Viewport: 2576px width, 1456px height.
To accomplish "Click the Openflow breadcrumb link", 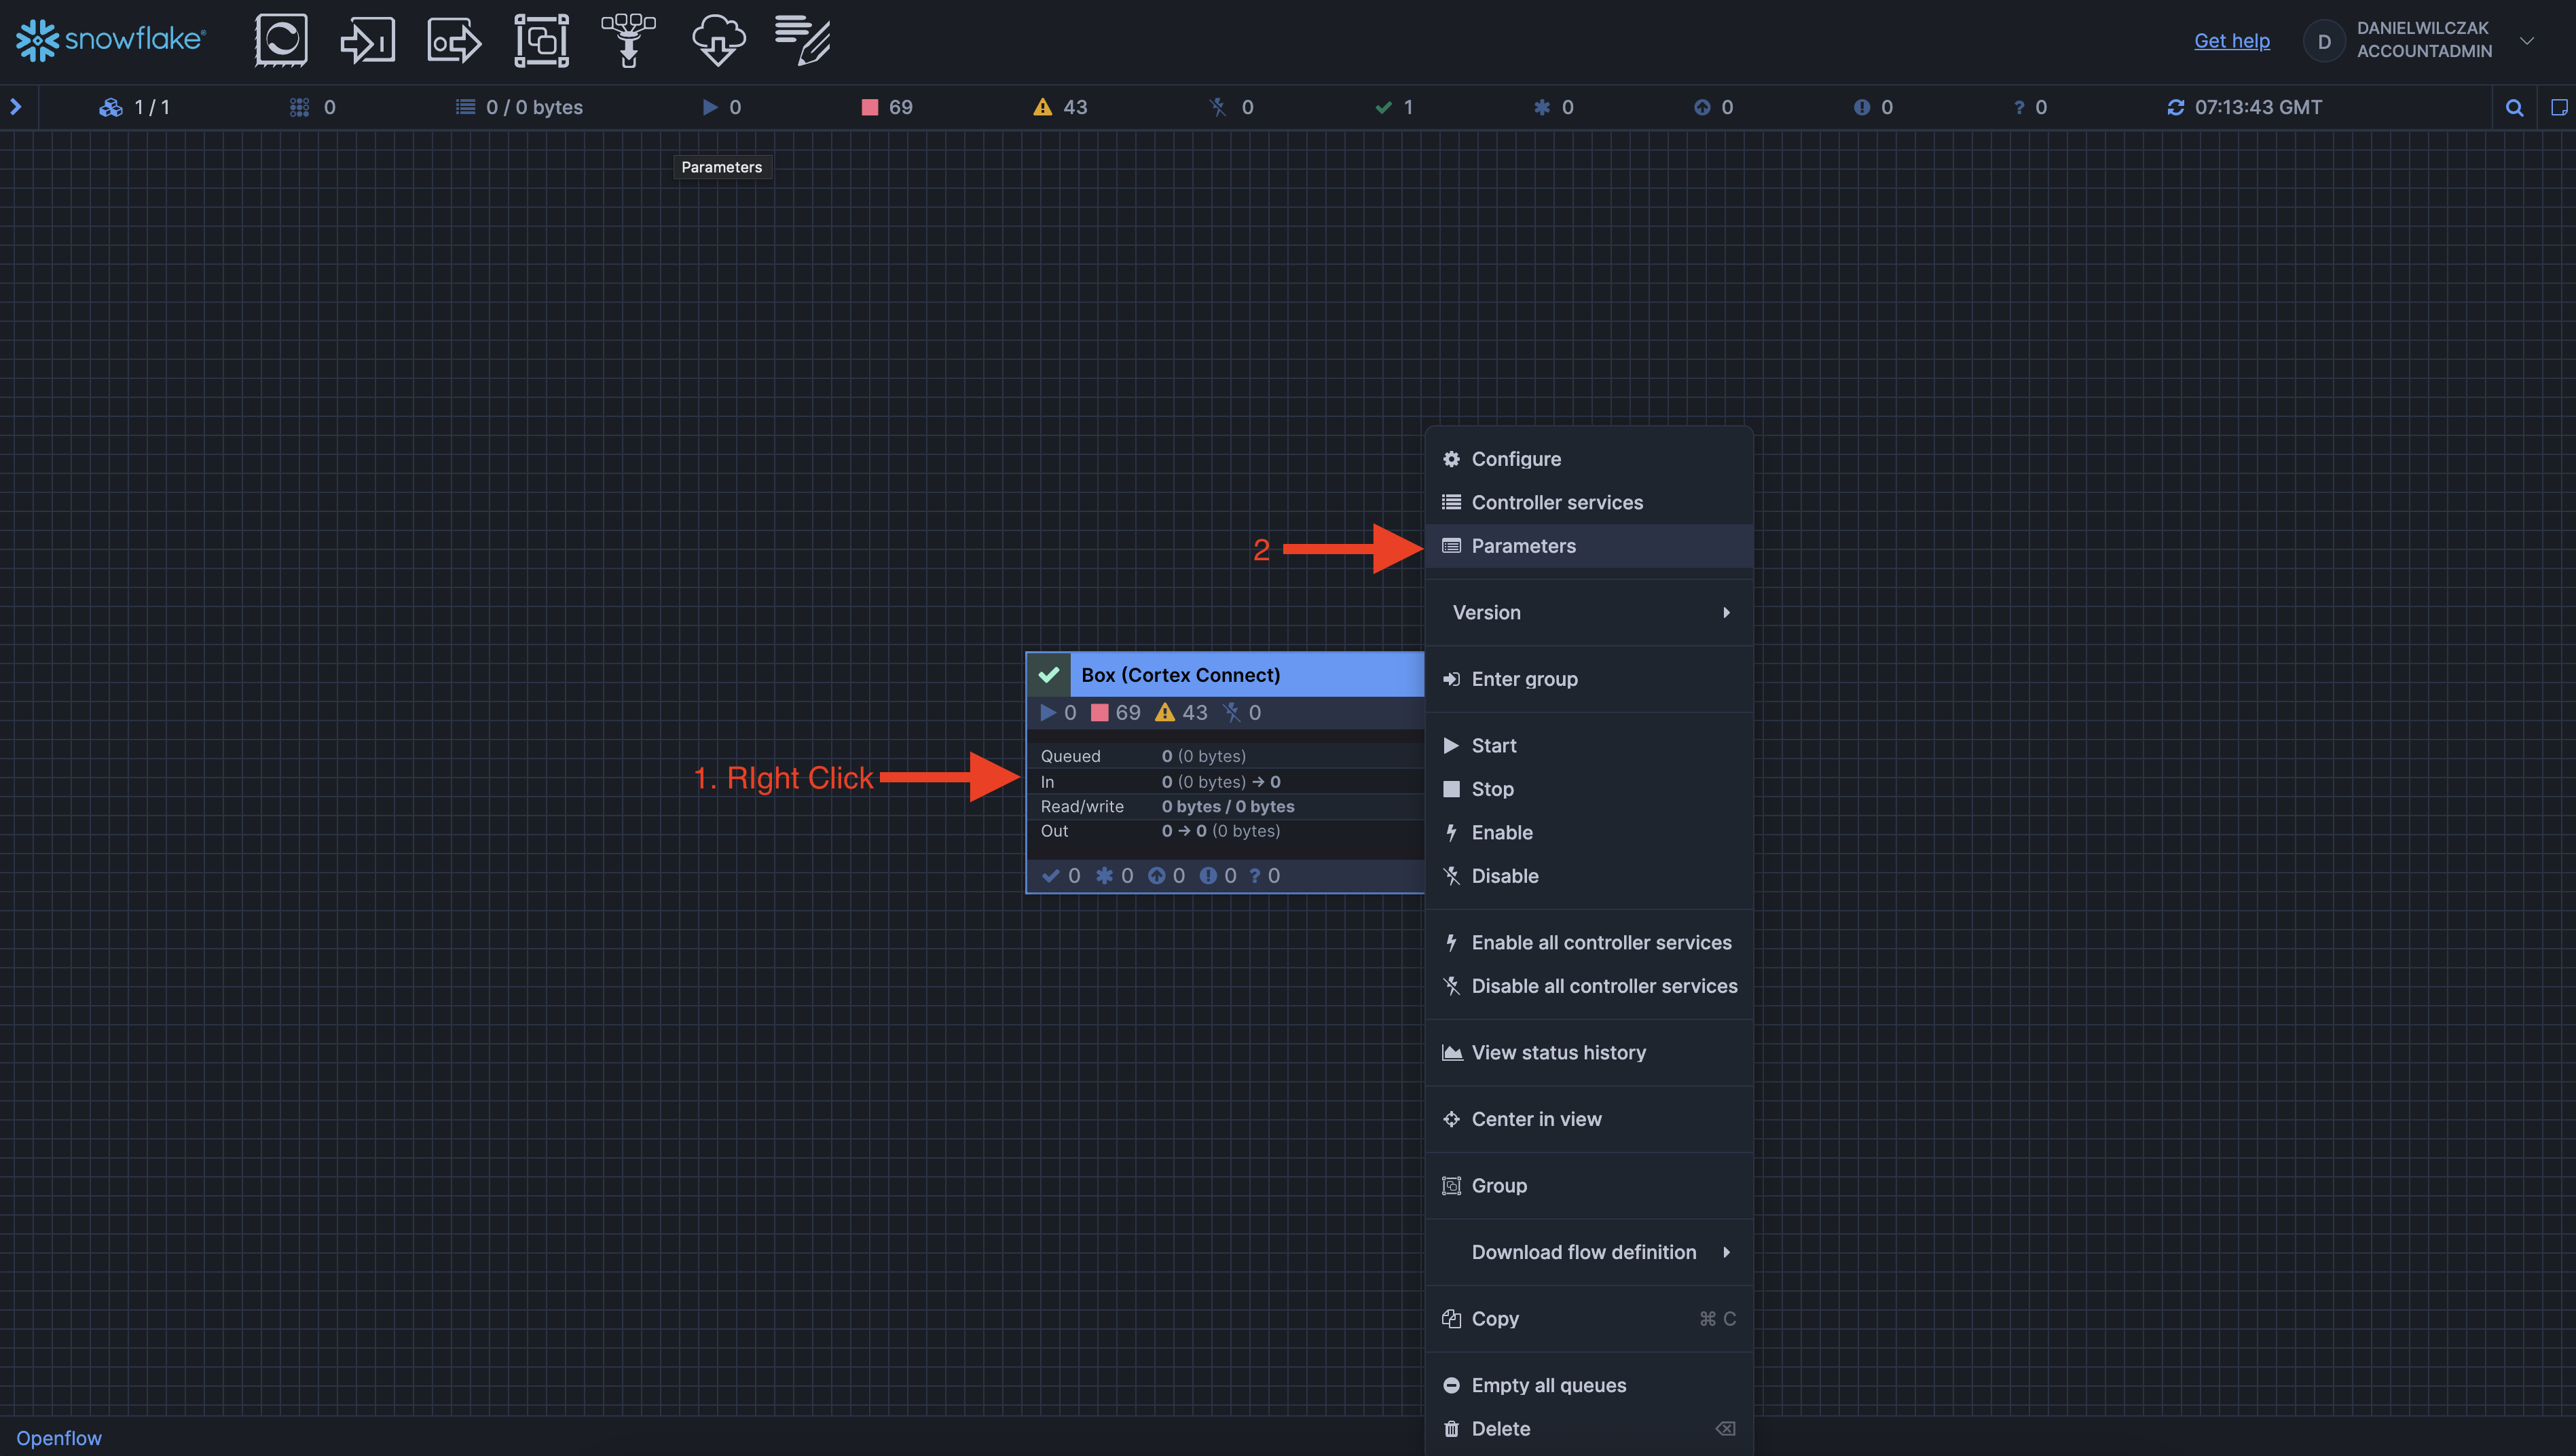I will tap(59, 1437).
